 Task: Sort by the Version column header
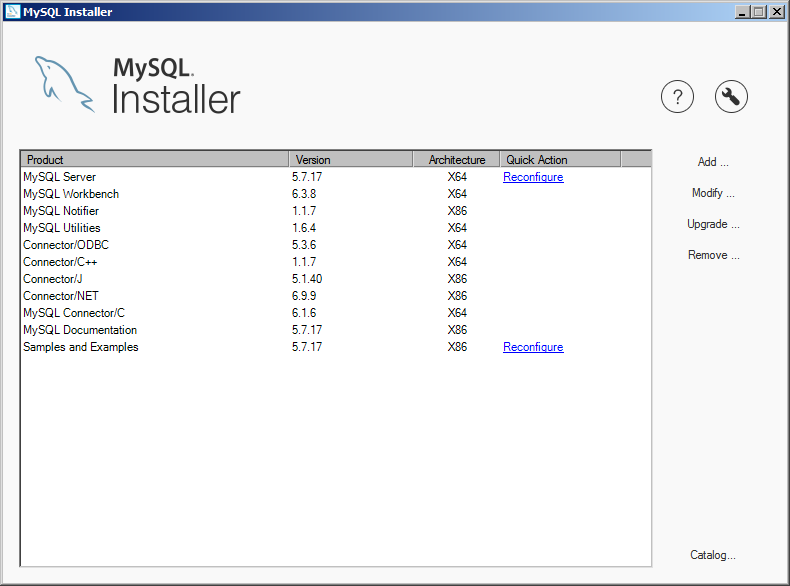[351, 159]
